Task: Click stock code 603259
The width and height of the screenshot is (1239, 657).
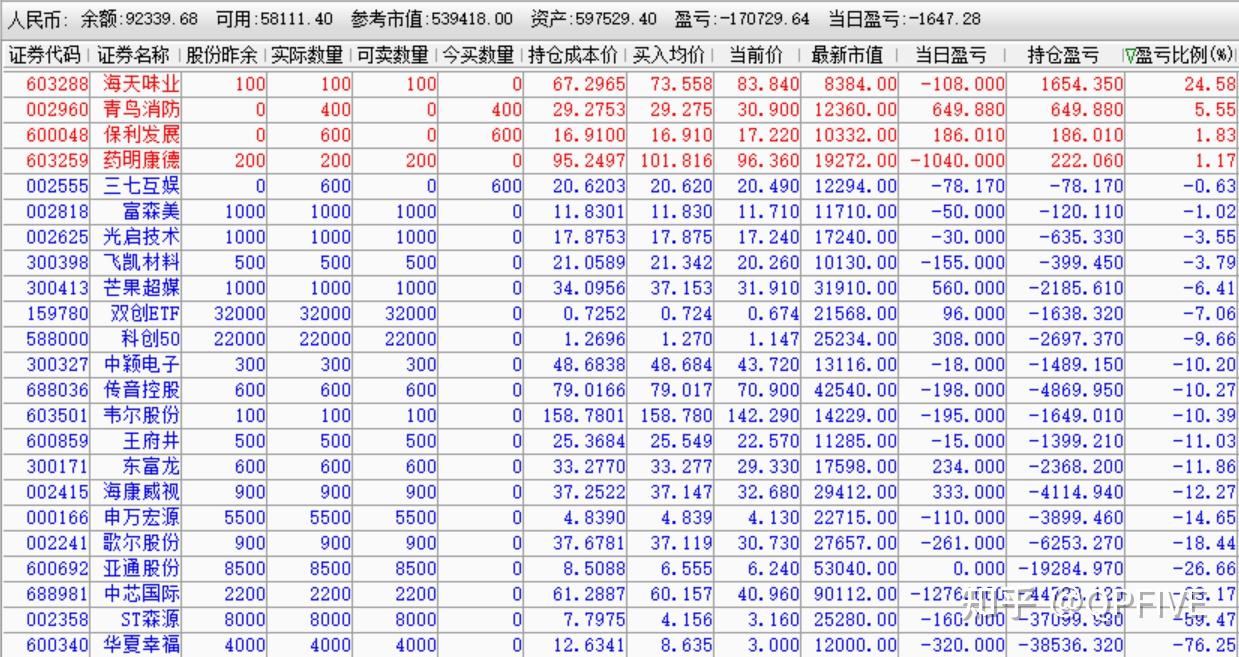Action: [x=57, y=160]
